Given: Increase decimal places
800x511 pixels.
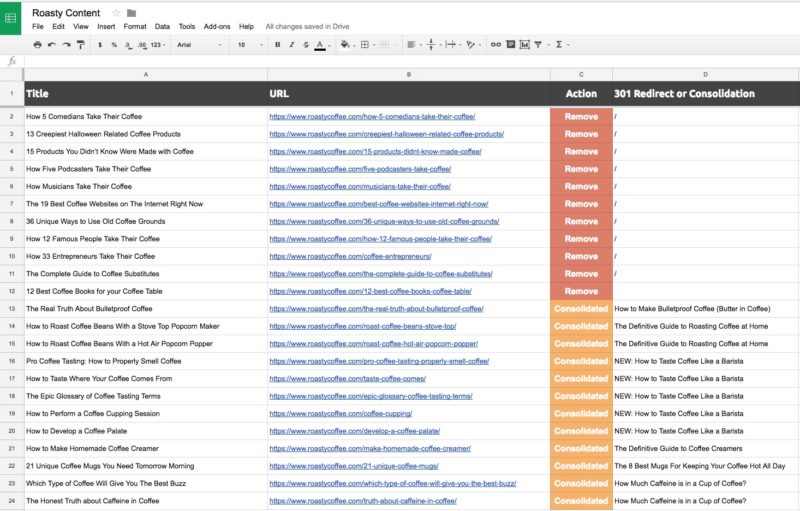Looking at the screenshot, I should point(142,45).
